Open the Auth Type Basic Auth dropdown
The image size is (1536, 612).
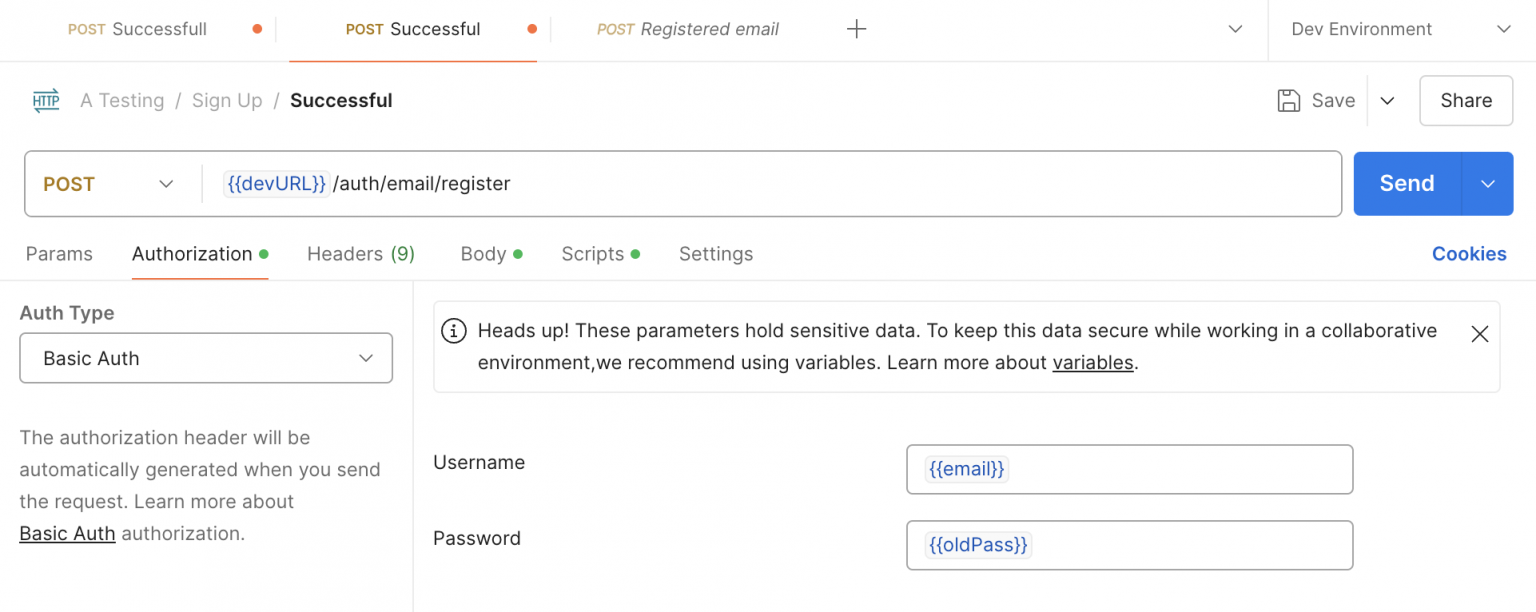point(206,358)
